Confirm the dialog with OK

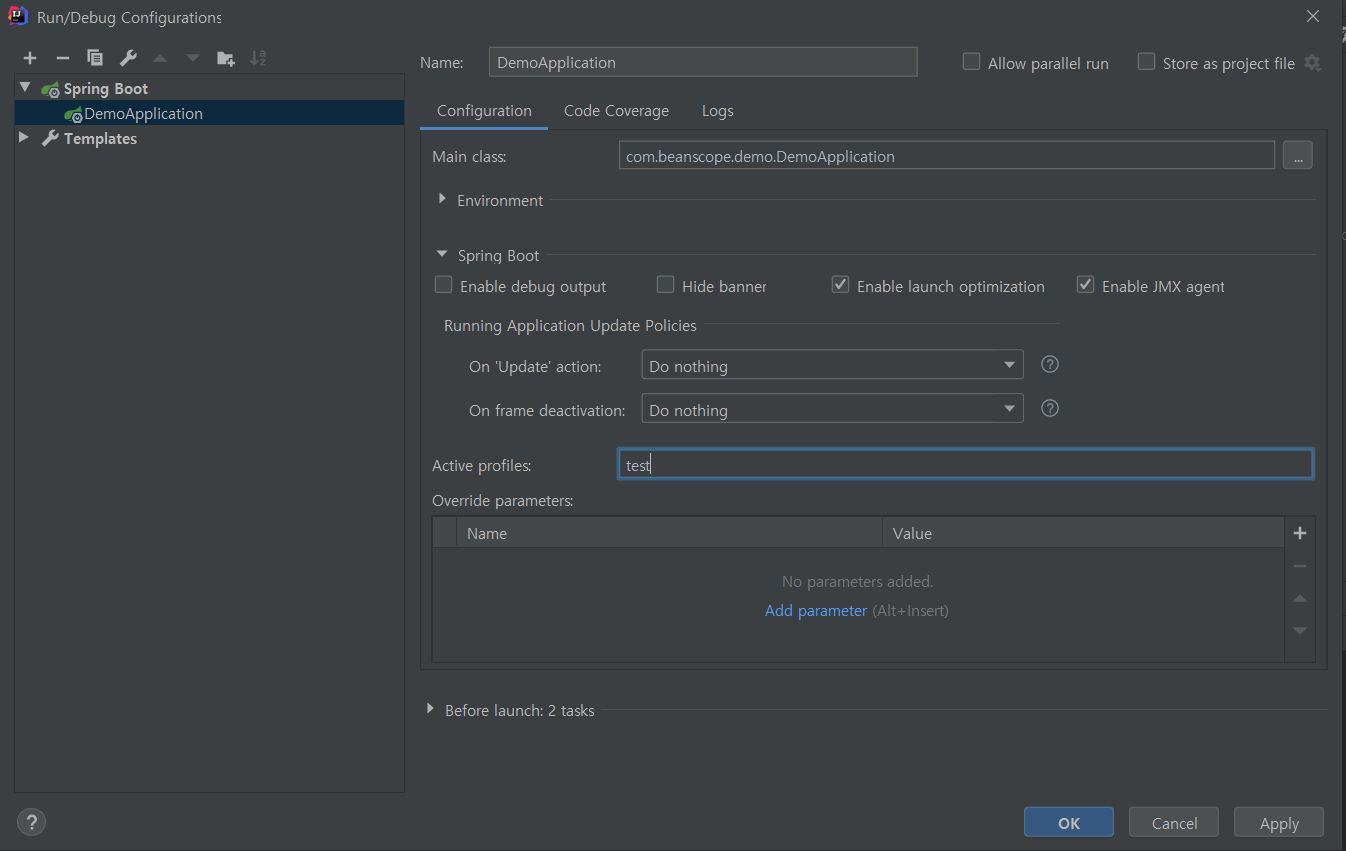1069,823
